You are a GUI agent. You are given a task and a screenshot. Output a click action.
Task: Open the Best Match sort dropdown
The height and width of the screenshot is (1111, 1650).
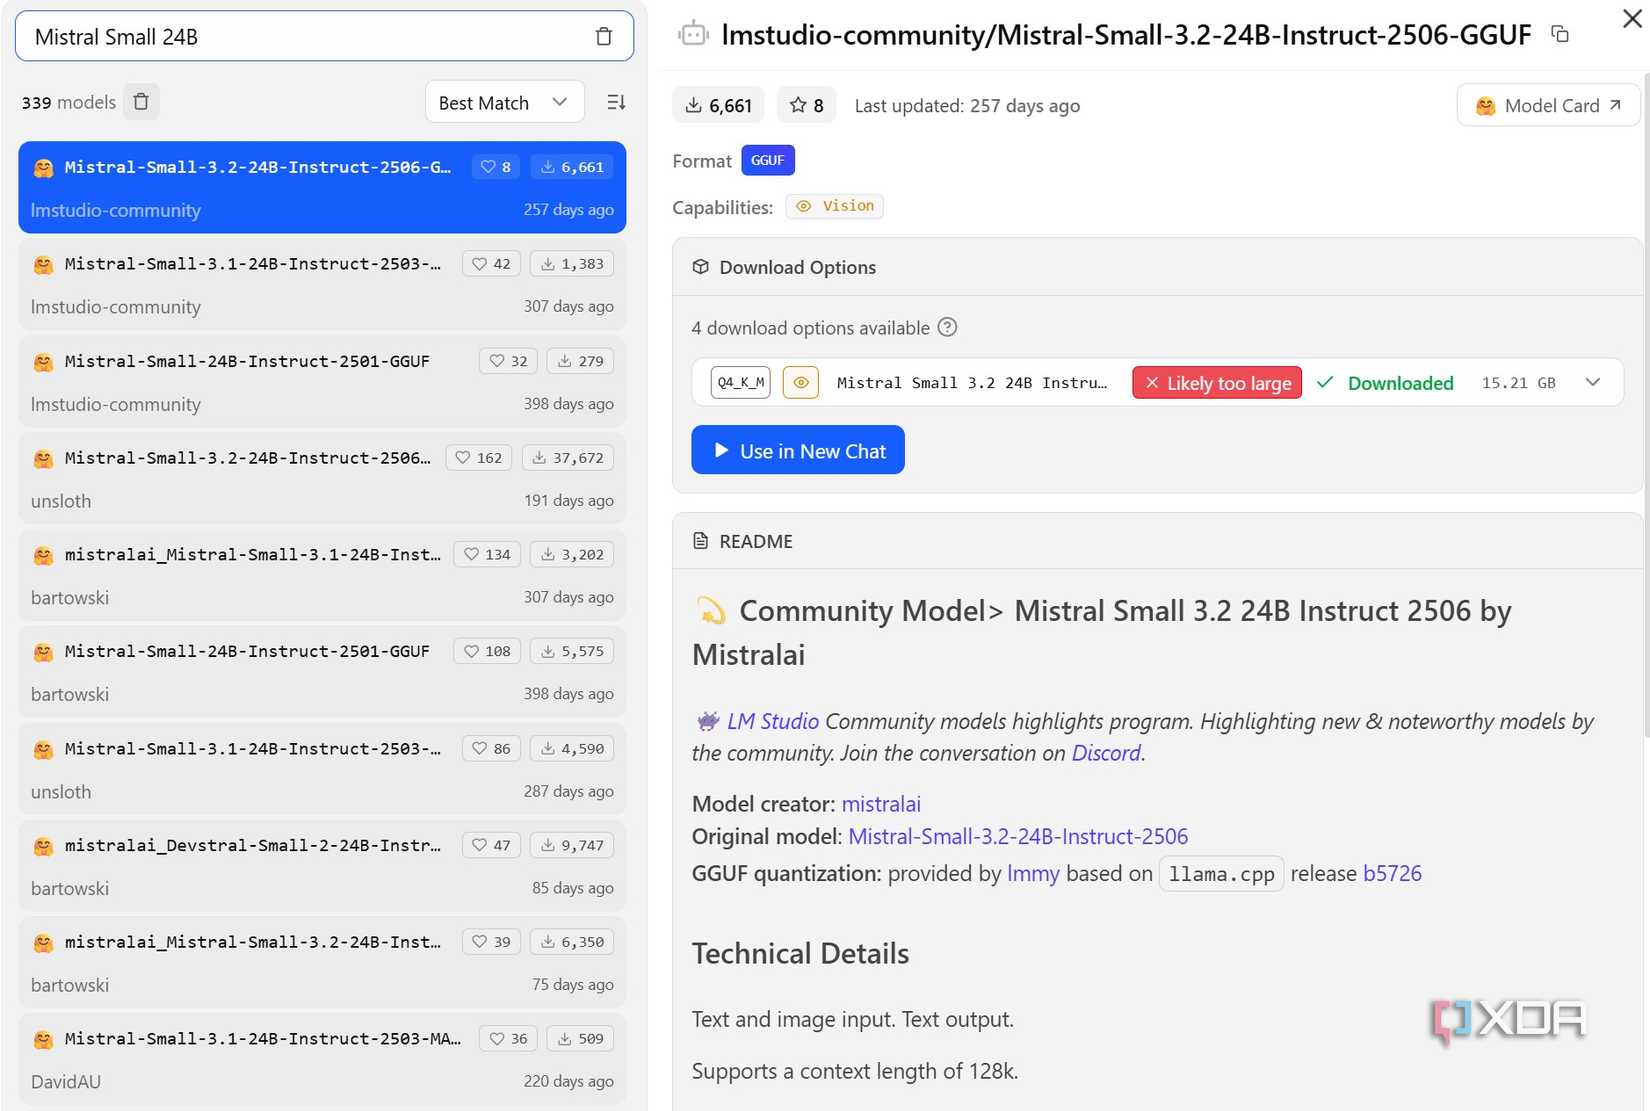pyautogui.click(x=505, y=102)
